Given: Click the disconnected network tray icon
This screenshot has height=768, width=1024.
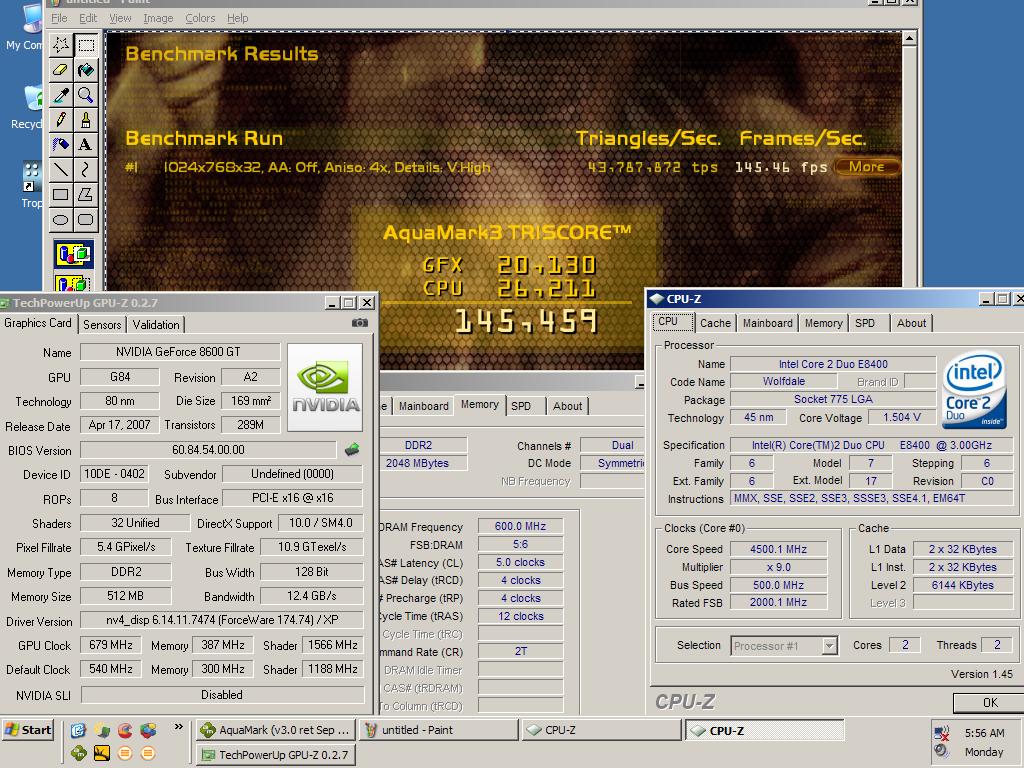Looking at the screenshot, I should coord(941,733).
